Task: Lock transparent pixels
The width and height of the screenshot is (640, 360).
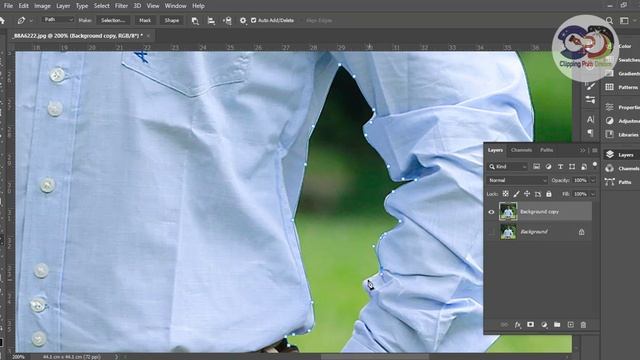Action: point(505,194)
